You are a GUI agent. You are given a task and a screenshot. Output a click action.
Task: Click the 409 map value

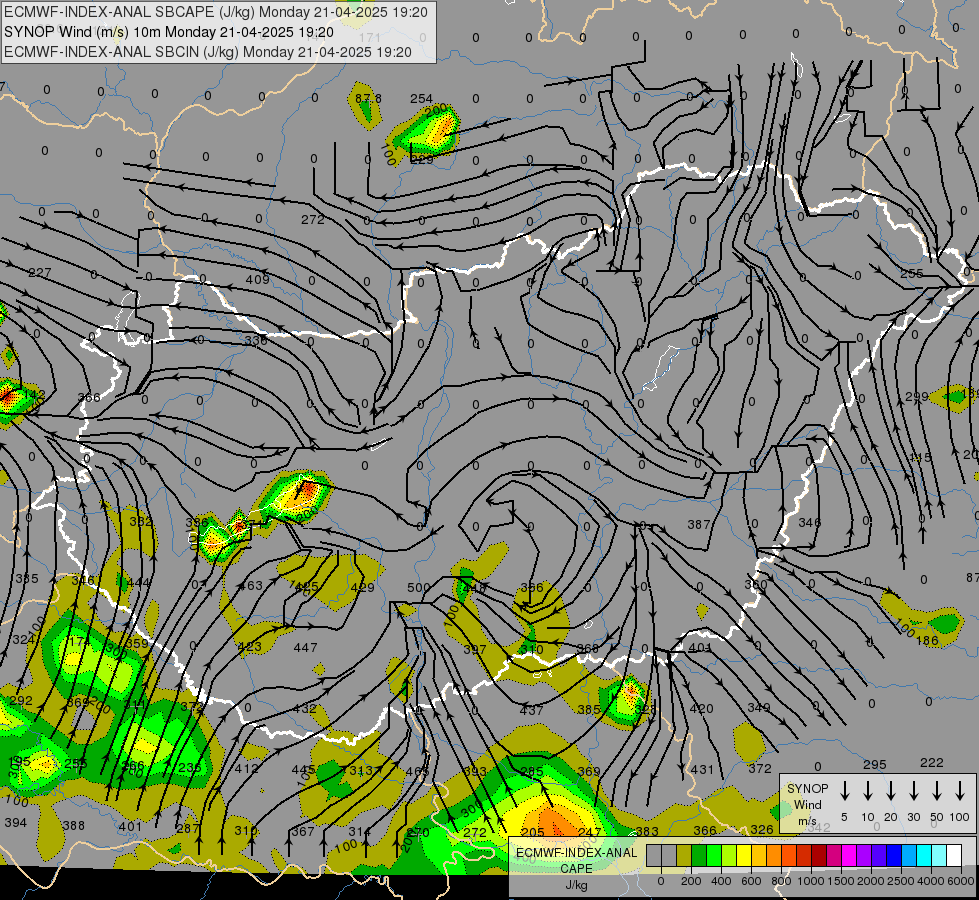257,279
